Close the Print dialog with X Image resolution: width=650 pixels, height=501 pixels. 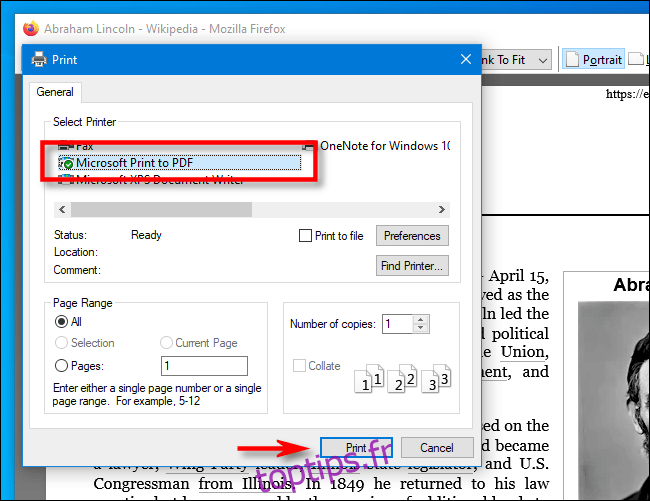(x=465, y=59)
